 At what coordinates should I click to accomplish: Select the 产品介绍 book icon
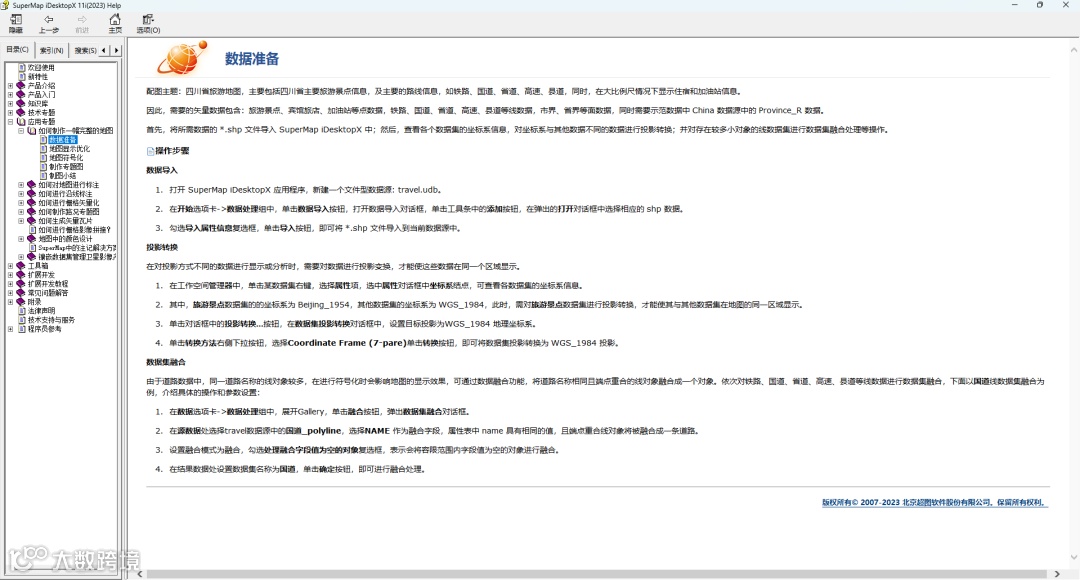21,85
